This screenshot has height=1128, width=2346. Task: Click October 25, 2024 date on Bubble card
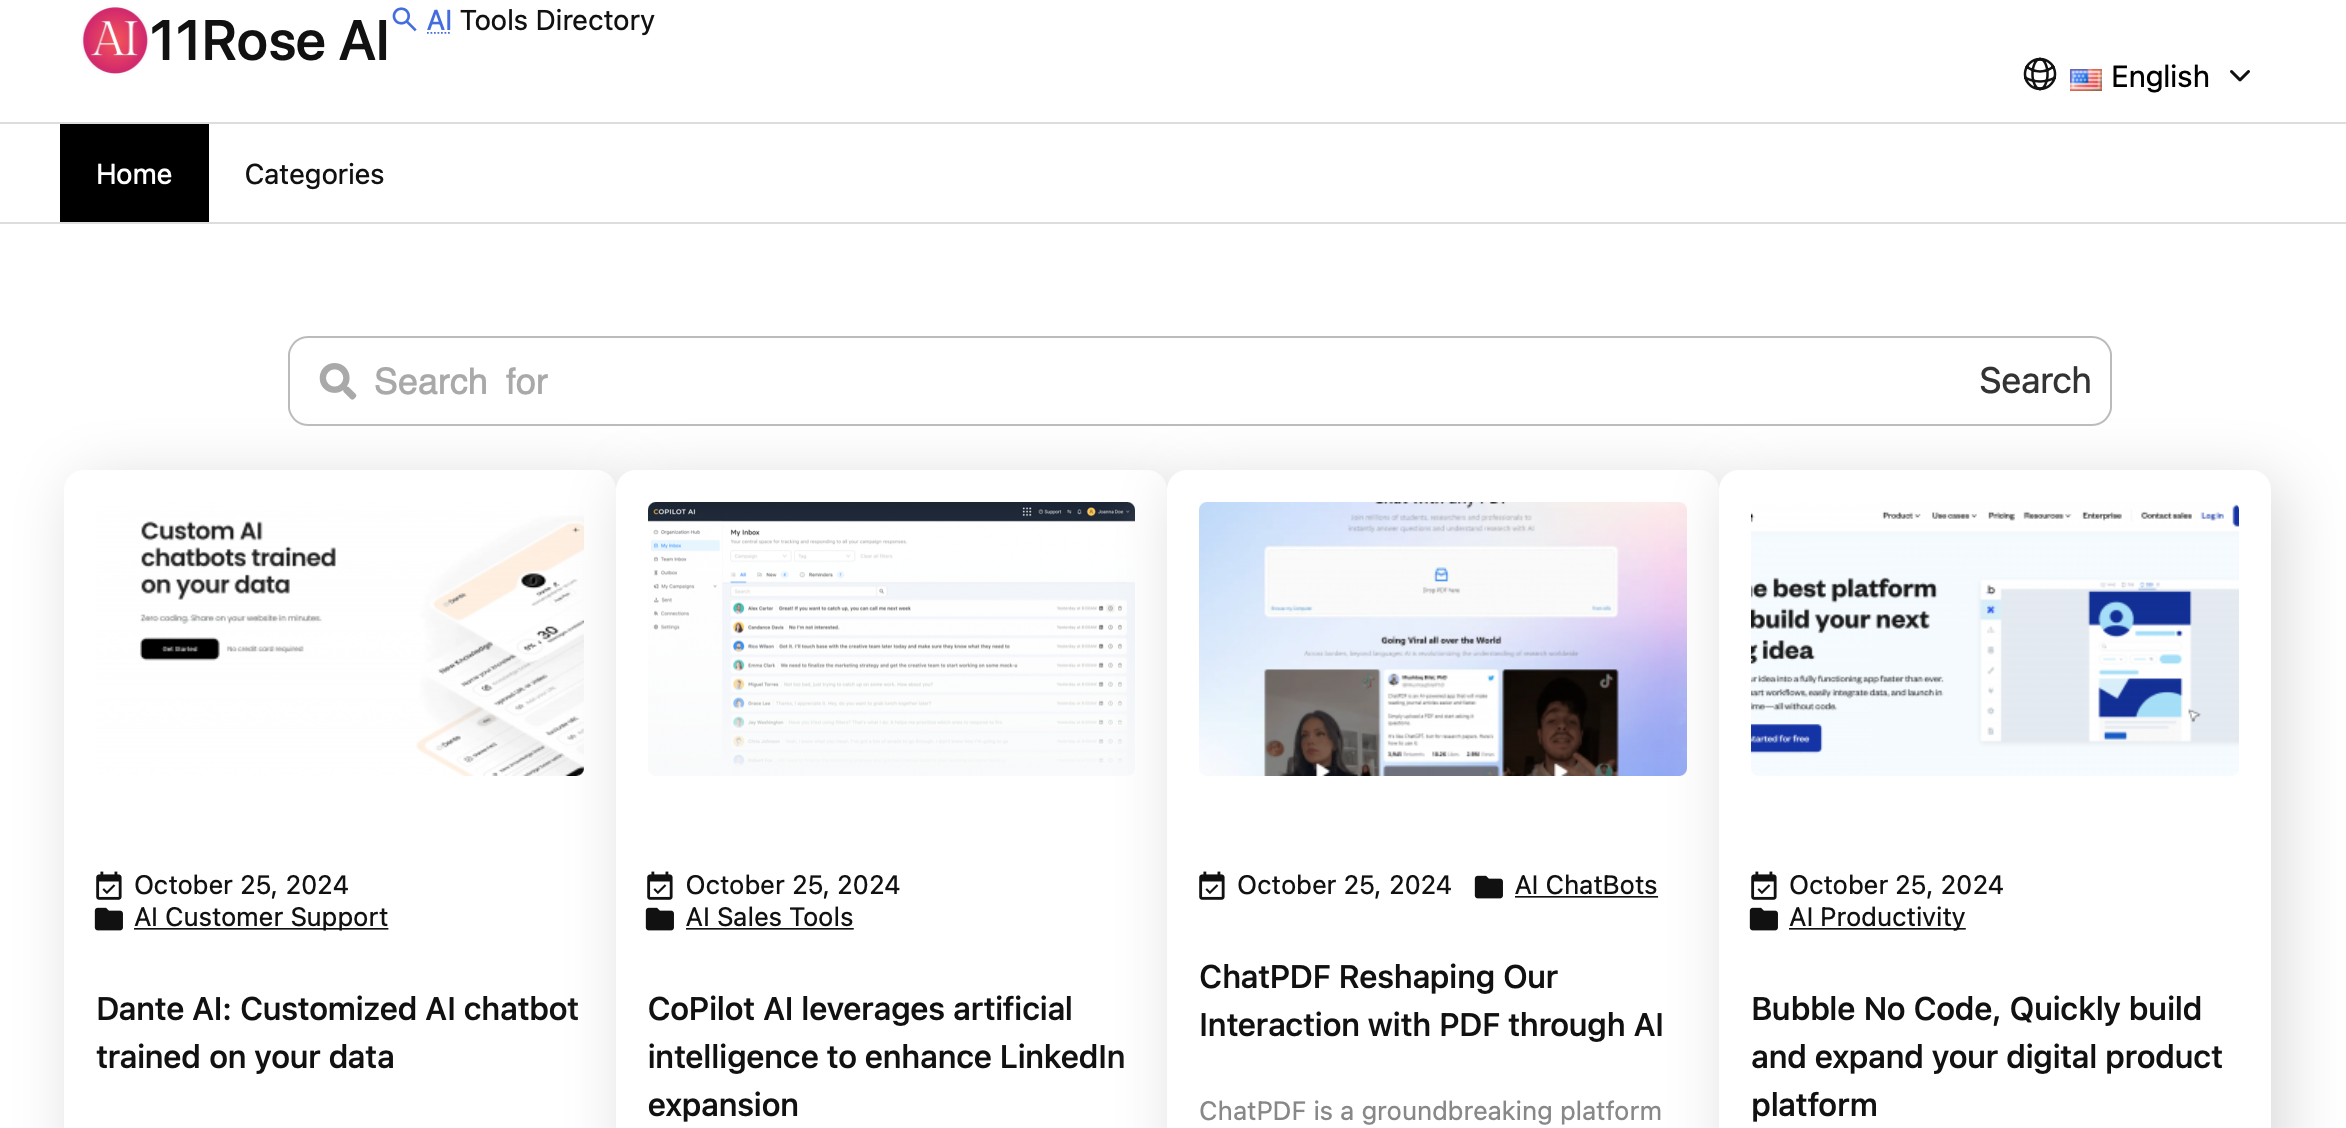click(1896, 885)
